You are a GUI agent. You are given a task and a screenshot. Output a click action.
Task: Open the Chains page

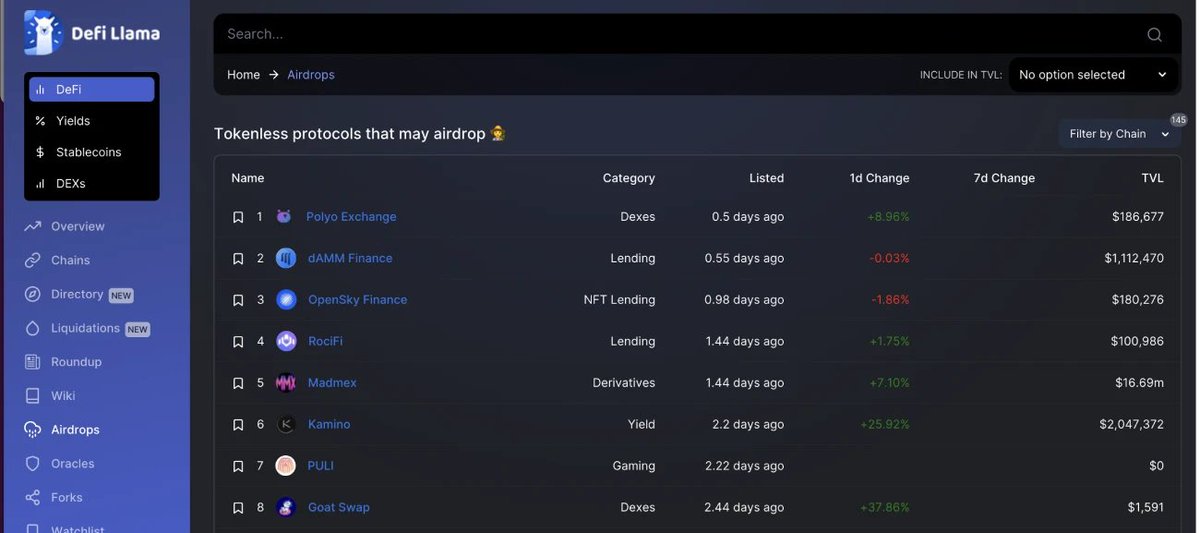tap(70, 260)
